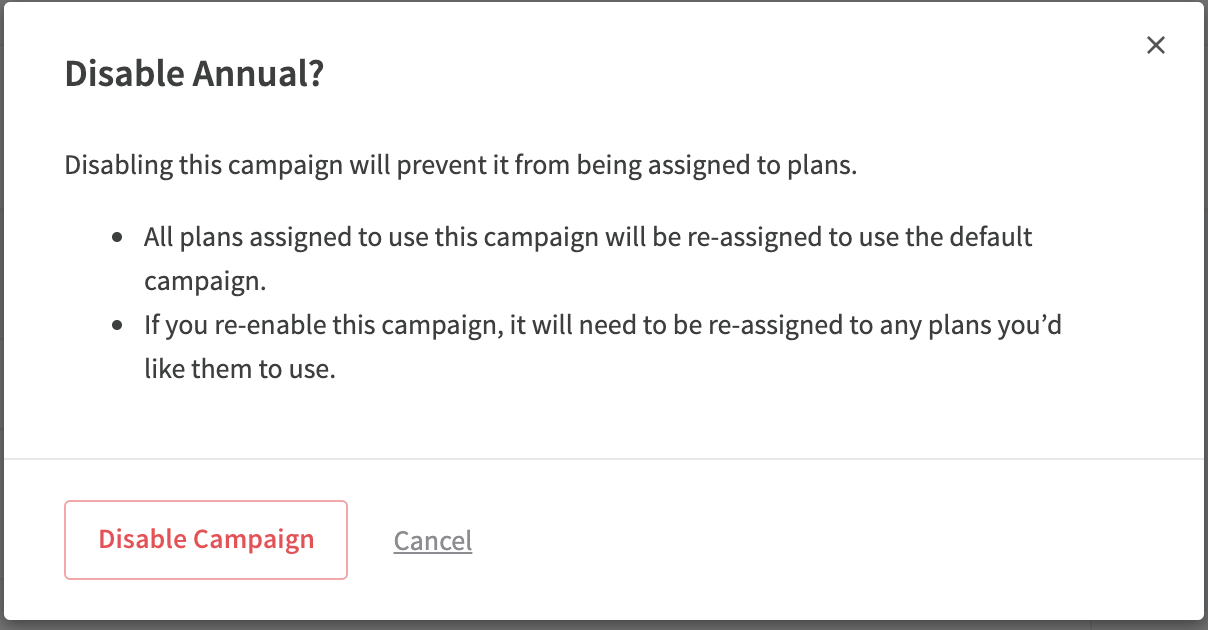Dismiss the dialog with the X icon
Screen dimensions: 1208x630
click(1156, 45)
